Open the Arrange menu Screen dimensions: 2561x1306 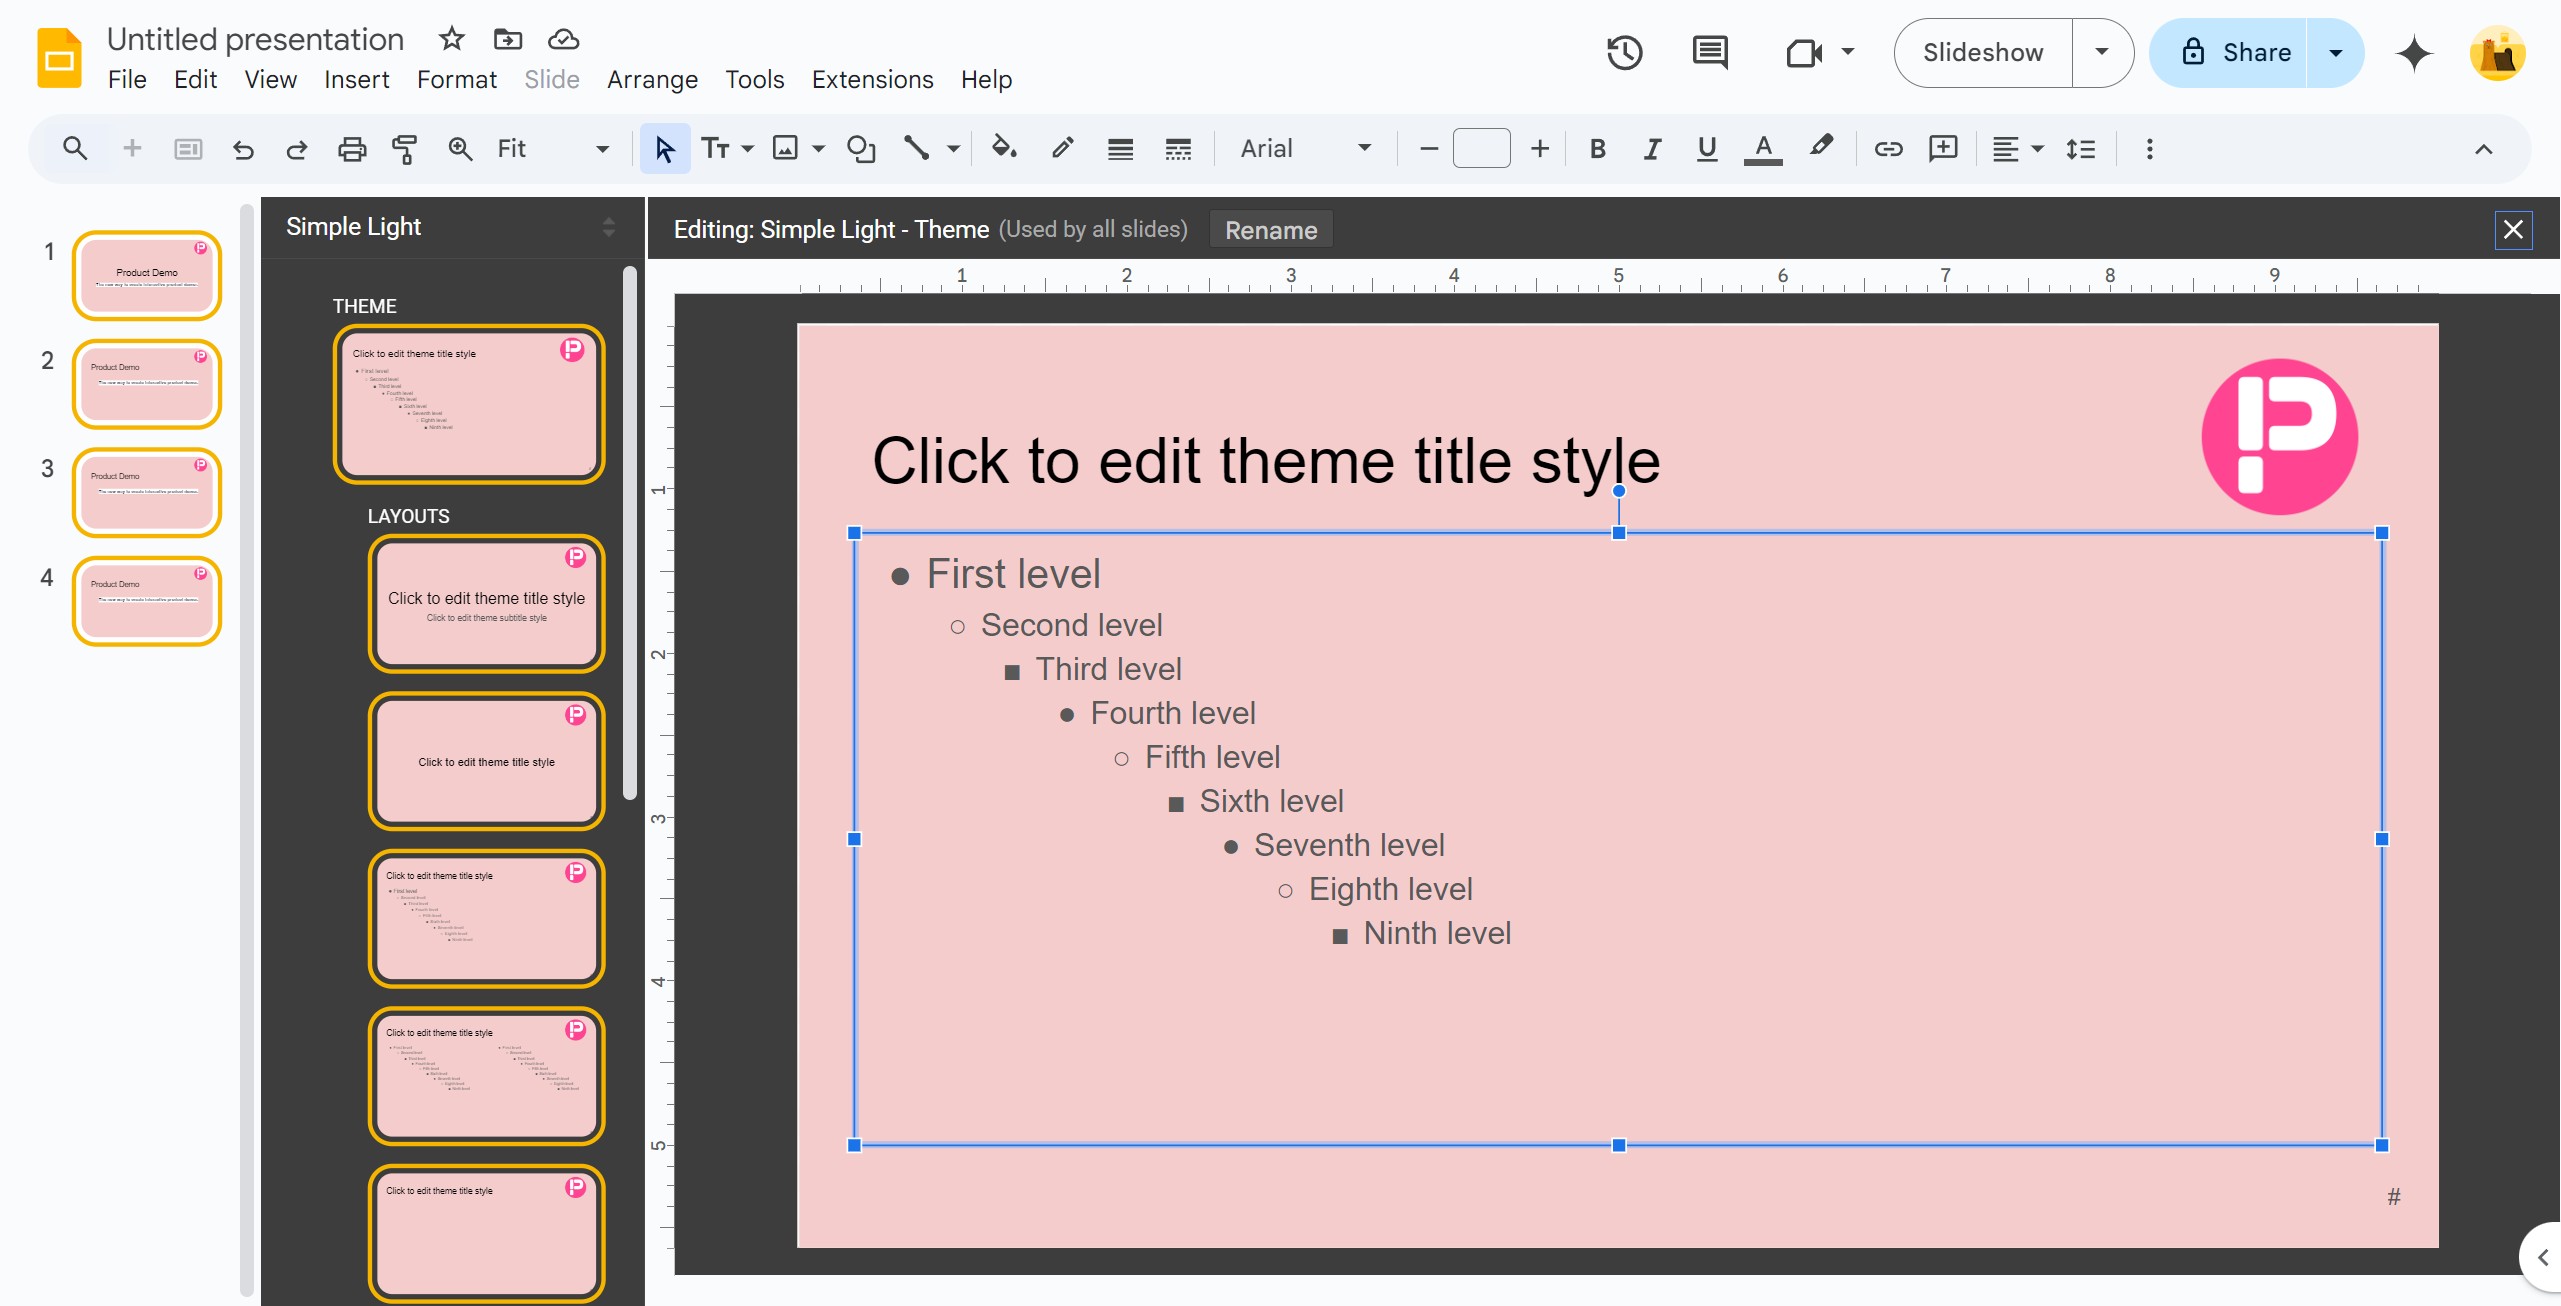pyautogui.click(x=652, y=79)
